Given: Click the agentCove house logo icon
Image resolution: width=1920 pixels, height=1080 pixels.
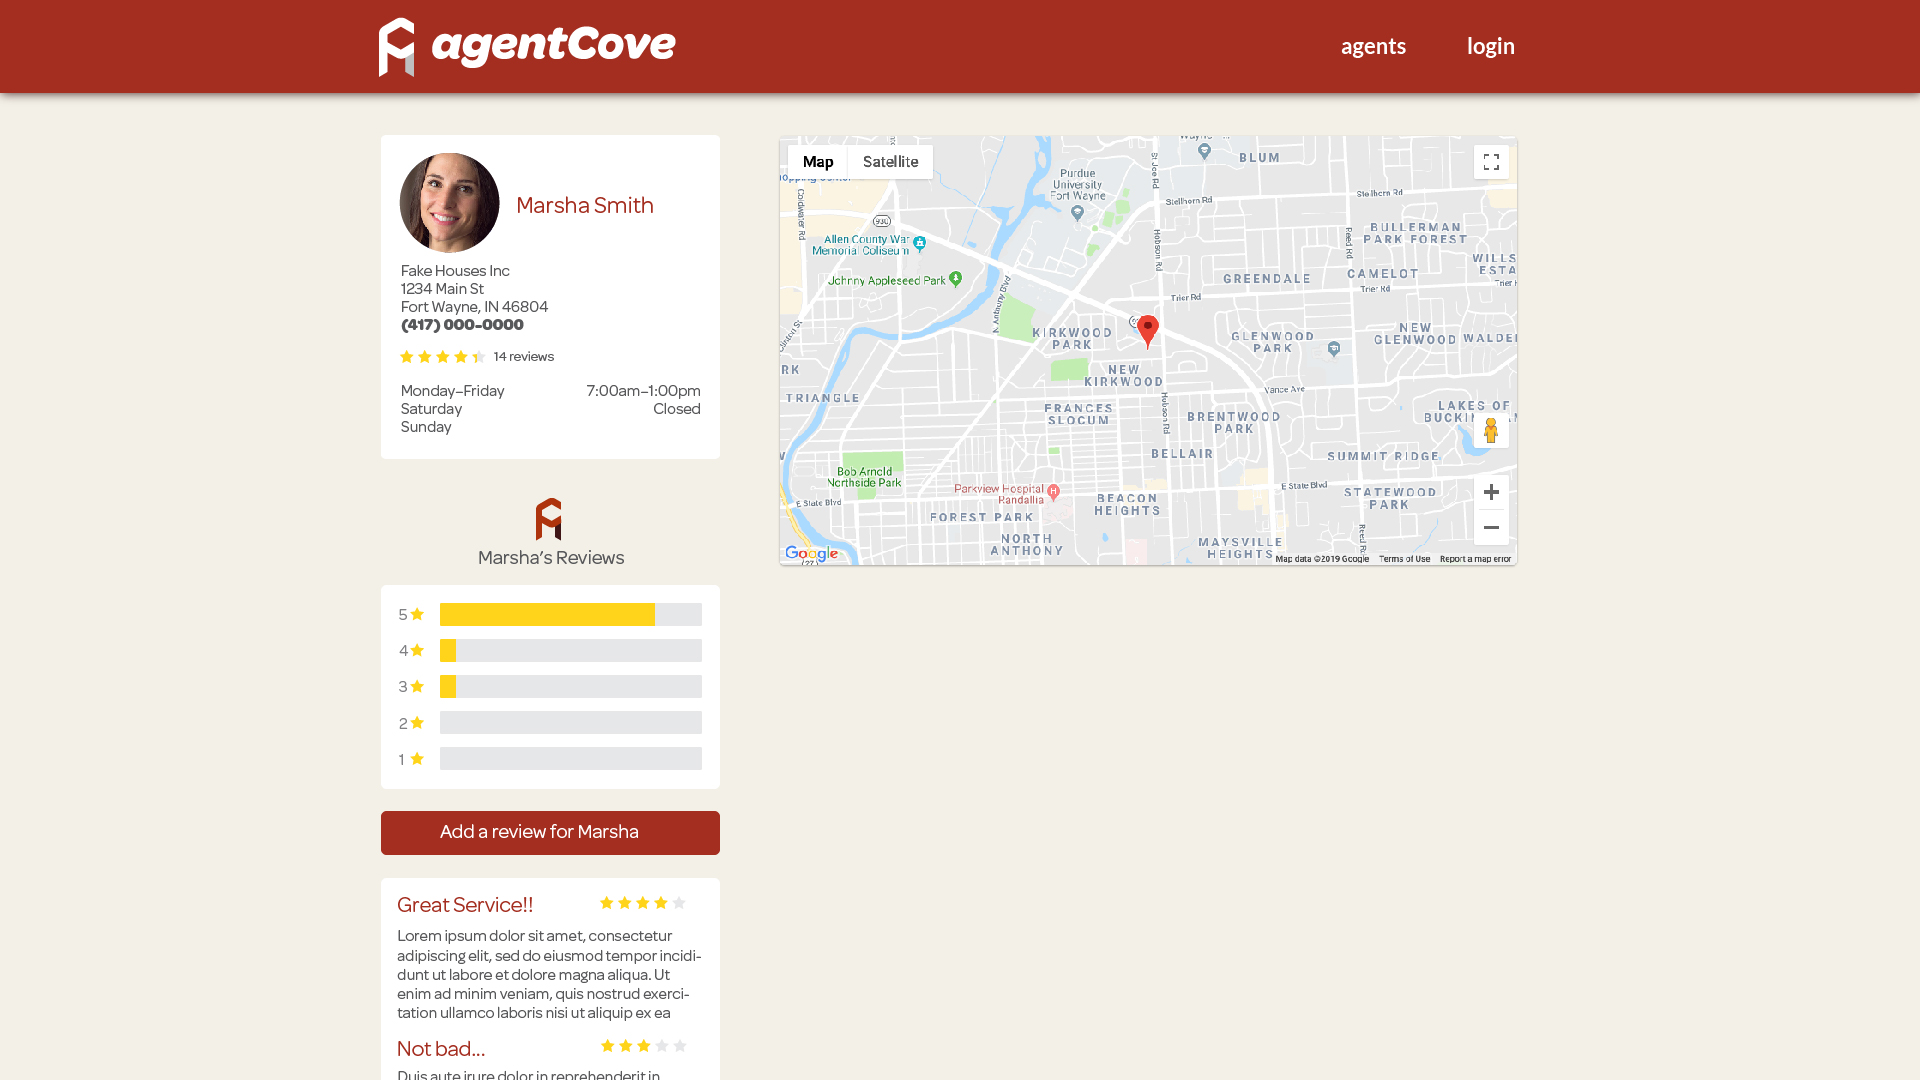Looking at the screenshot, I should 396,46.
